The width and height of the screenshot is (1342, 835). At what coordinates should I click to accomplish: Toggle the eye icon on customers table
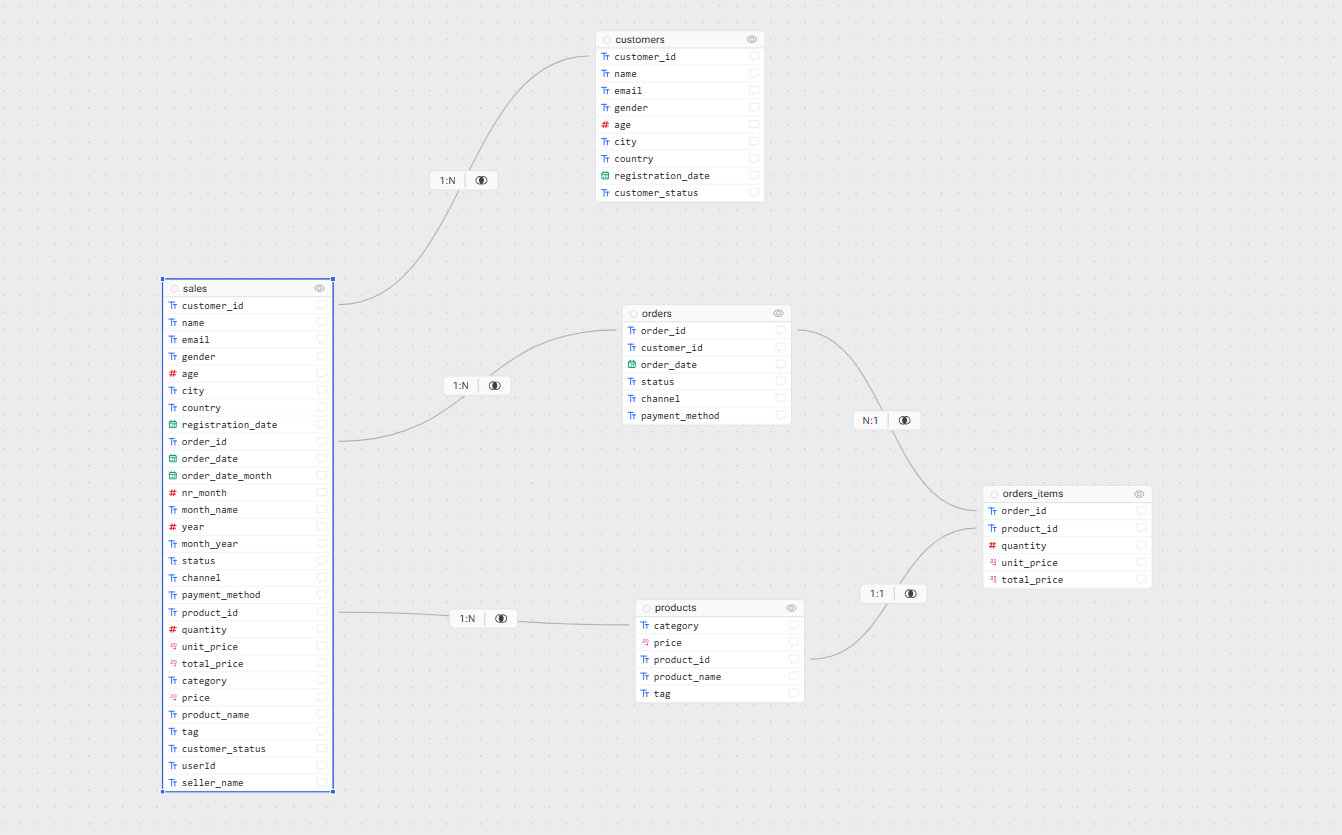coord(752,40)
